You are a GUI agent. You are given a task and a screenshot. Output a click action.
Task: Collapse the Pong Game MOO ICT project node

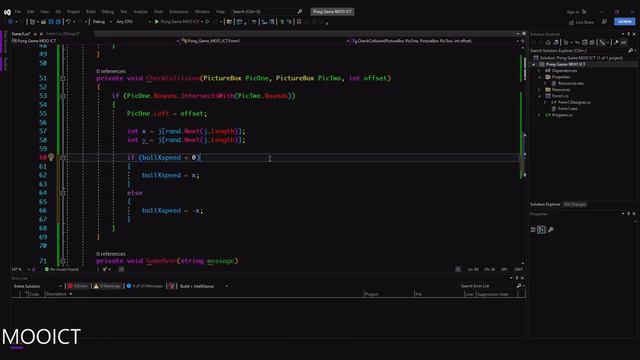(533, 64)
